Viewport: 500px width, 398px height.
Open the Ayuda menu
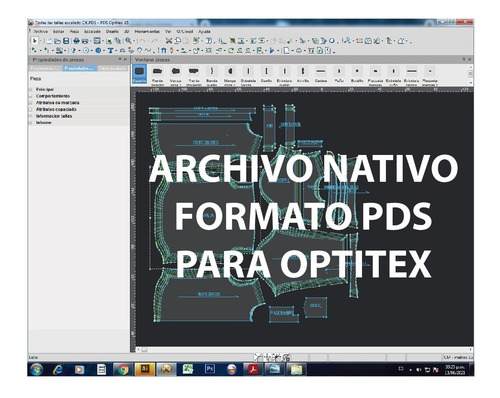point(204,31)
